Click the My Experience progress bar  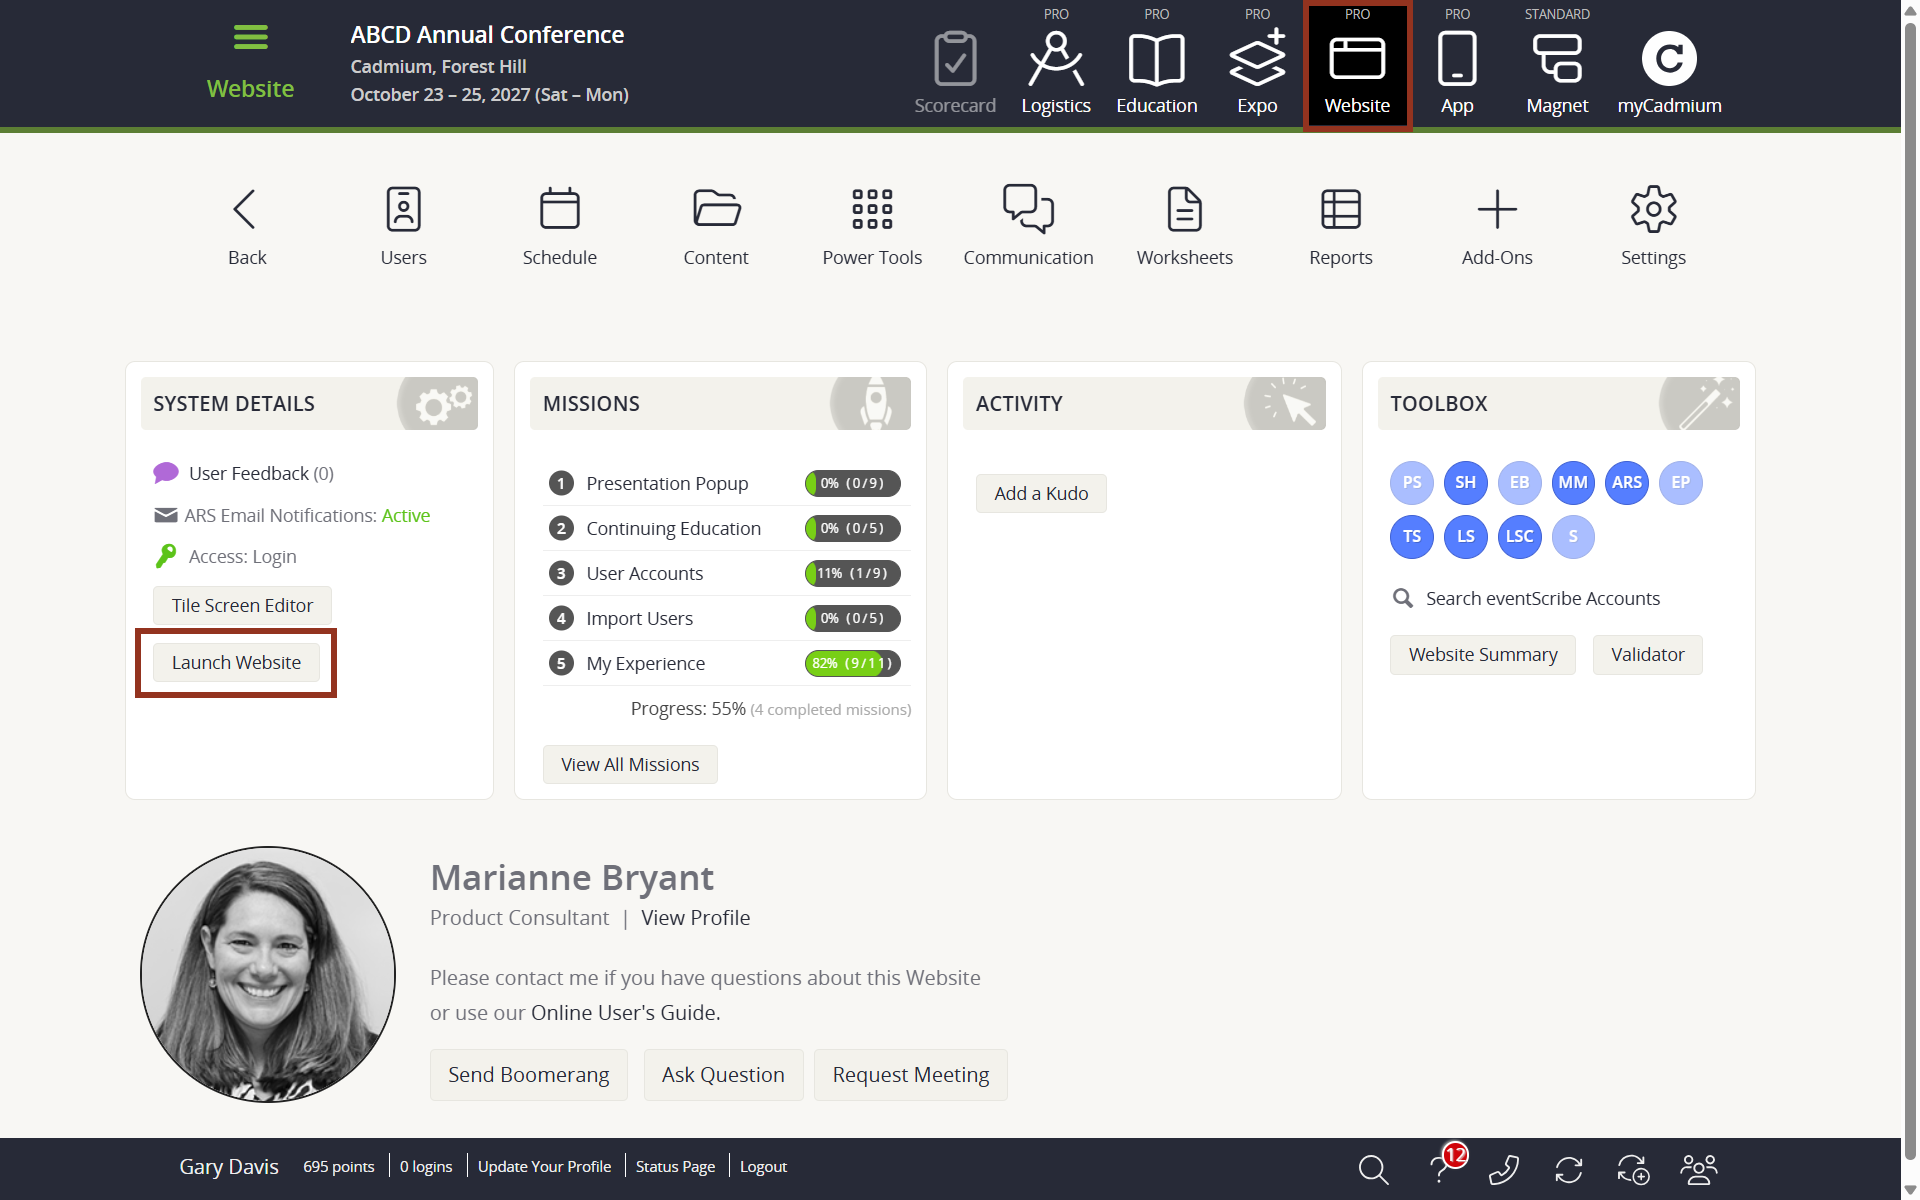852,663
